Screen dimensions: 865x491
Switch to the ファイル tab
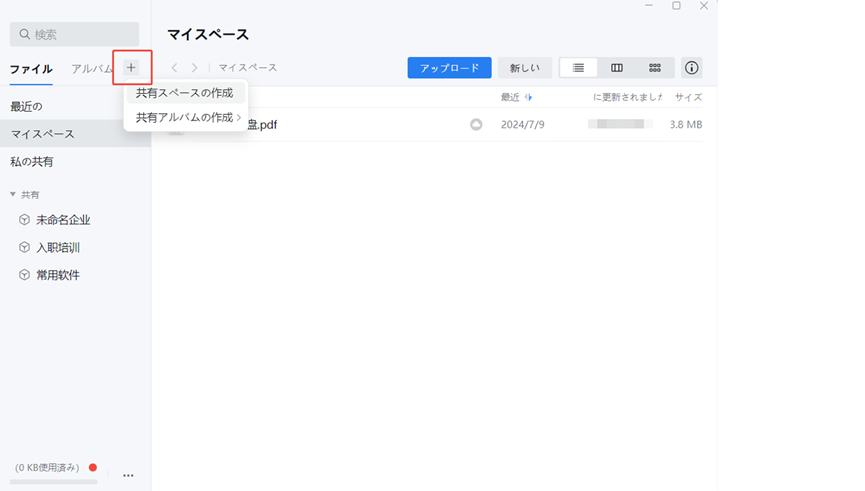31,69
